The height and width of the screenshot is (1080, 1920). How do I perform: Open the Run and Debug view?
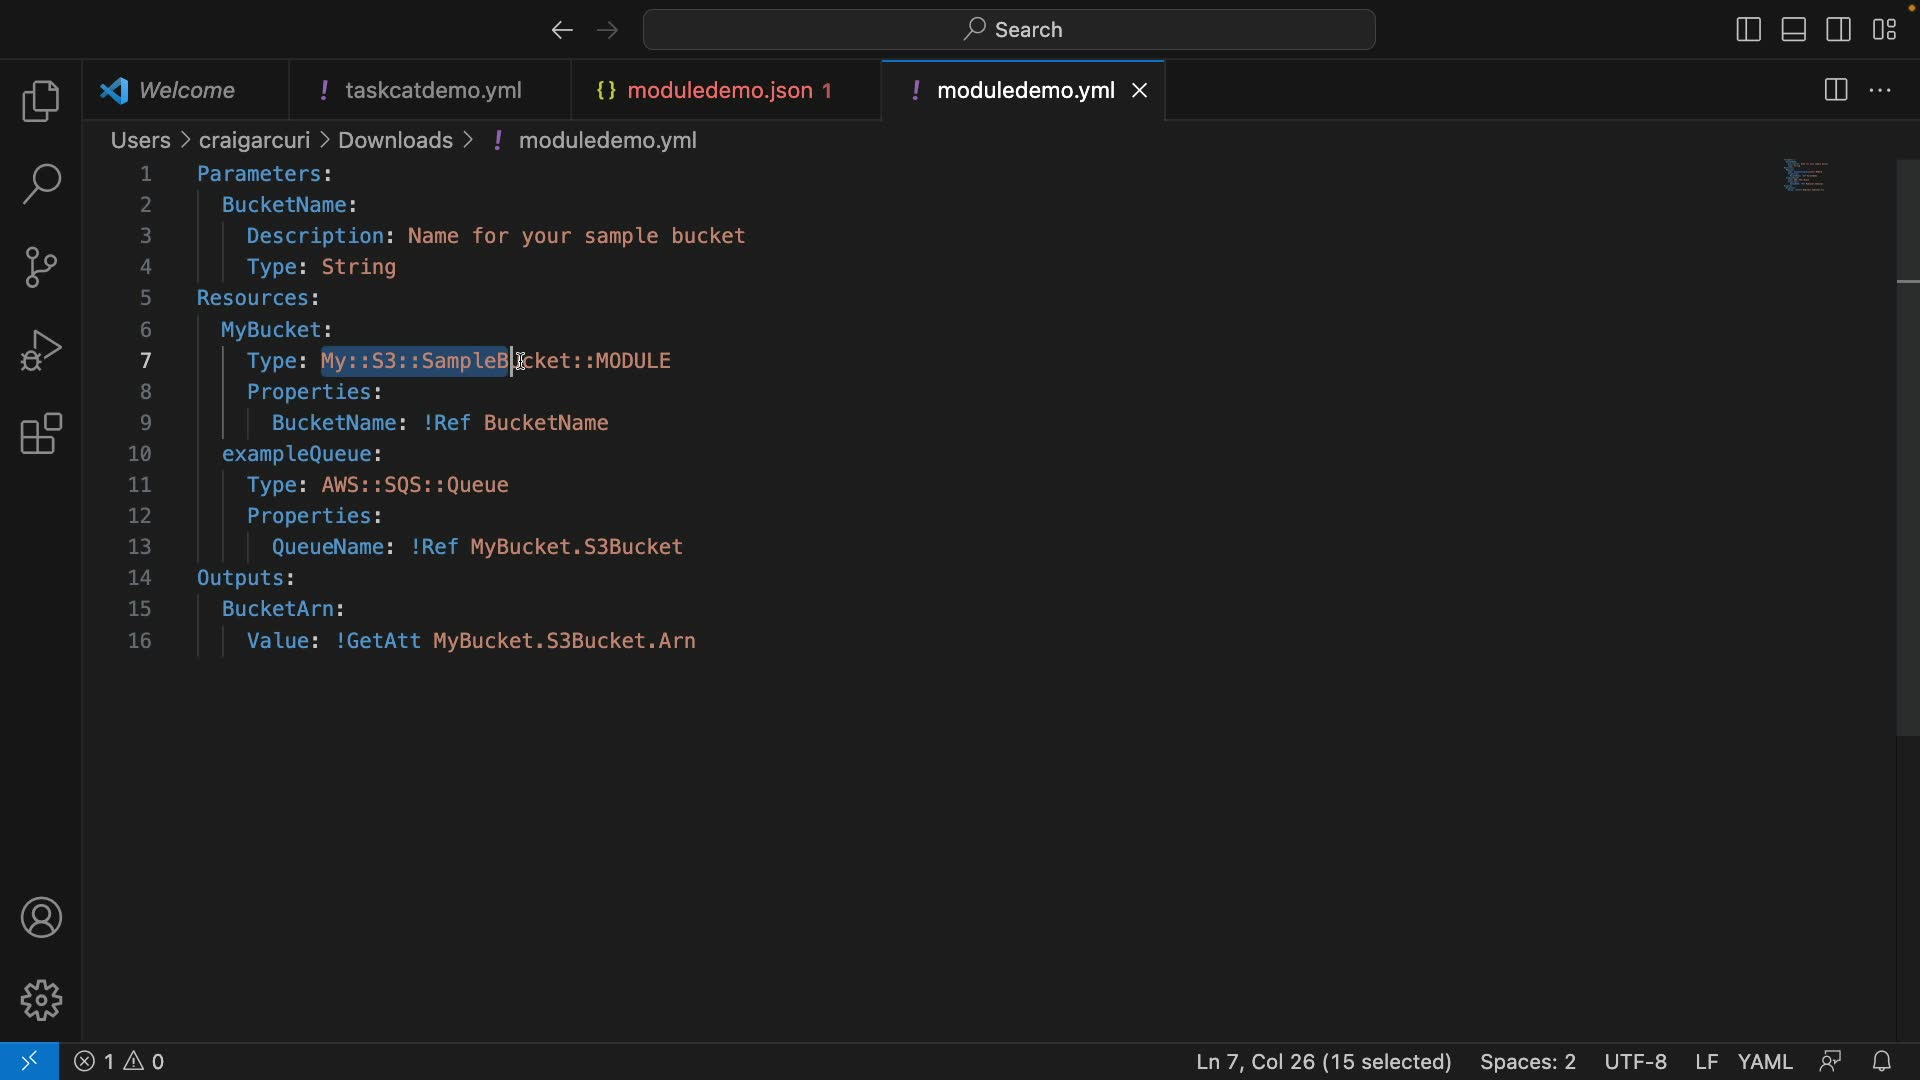click(41, 351)
